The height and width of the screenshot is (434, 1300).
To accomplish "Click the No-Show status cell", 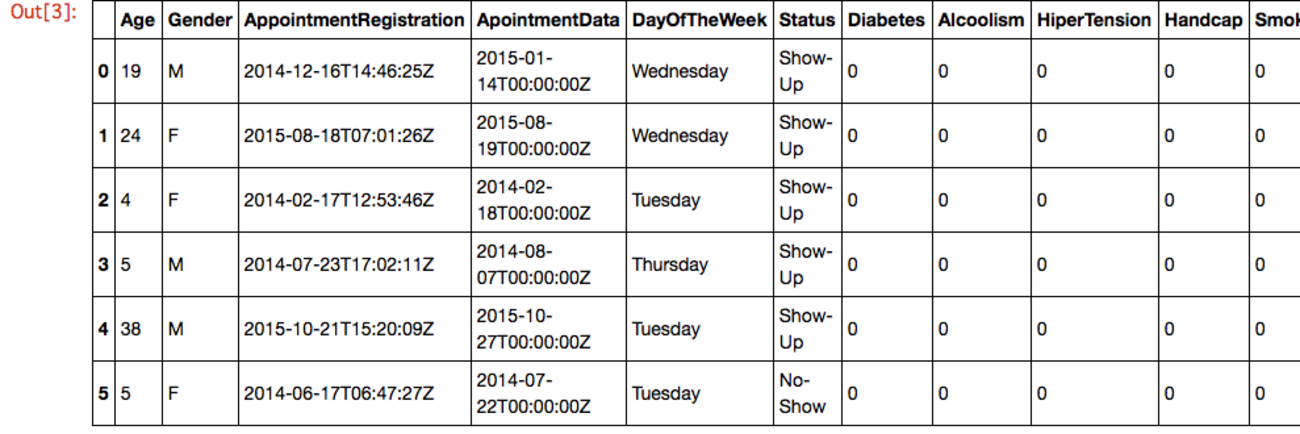I will (802, 394).
